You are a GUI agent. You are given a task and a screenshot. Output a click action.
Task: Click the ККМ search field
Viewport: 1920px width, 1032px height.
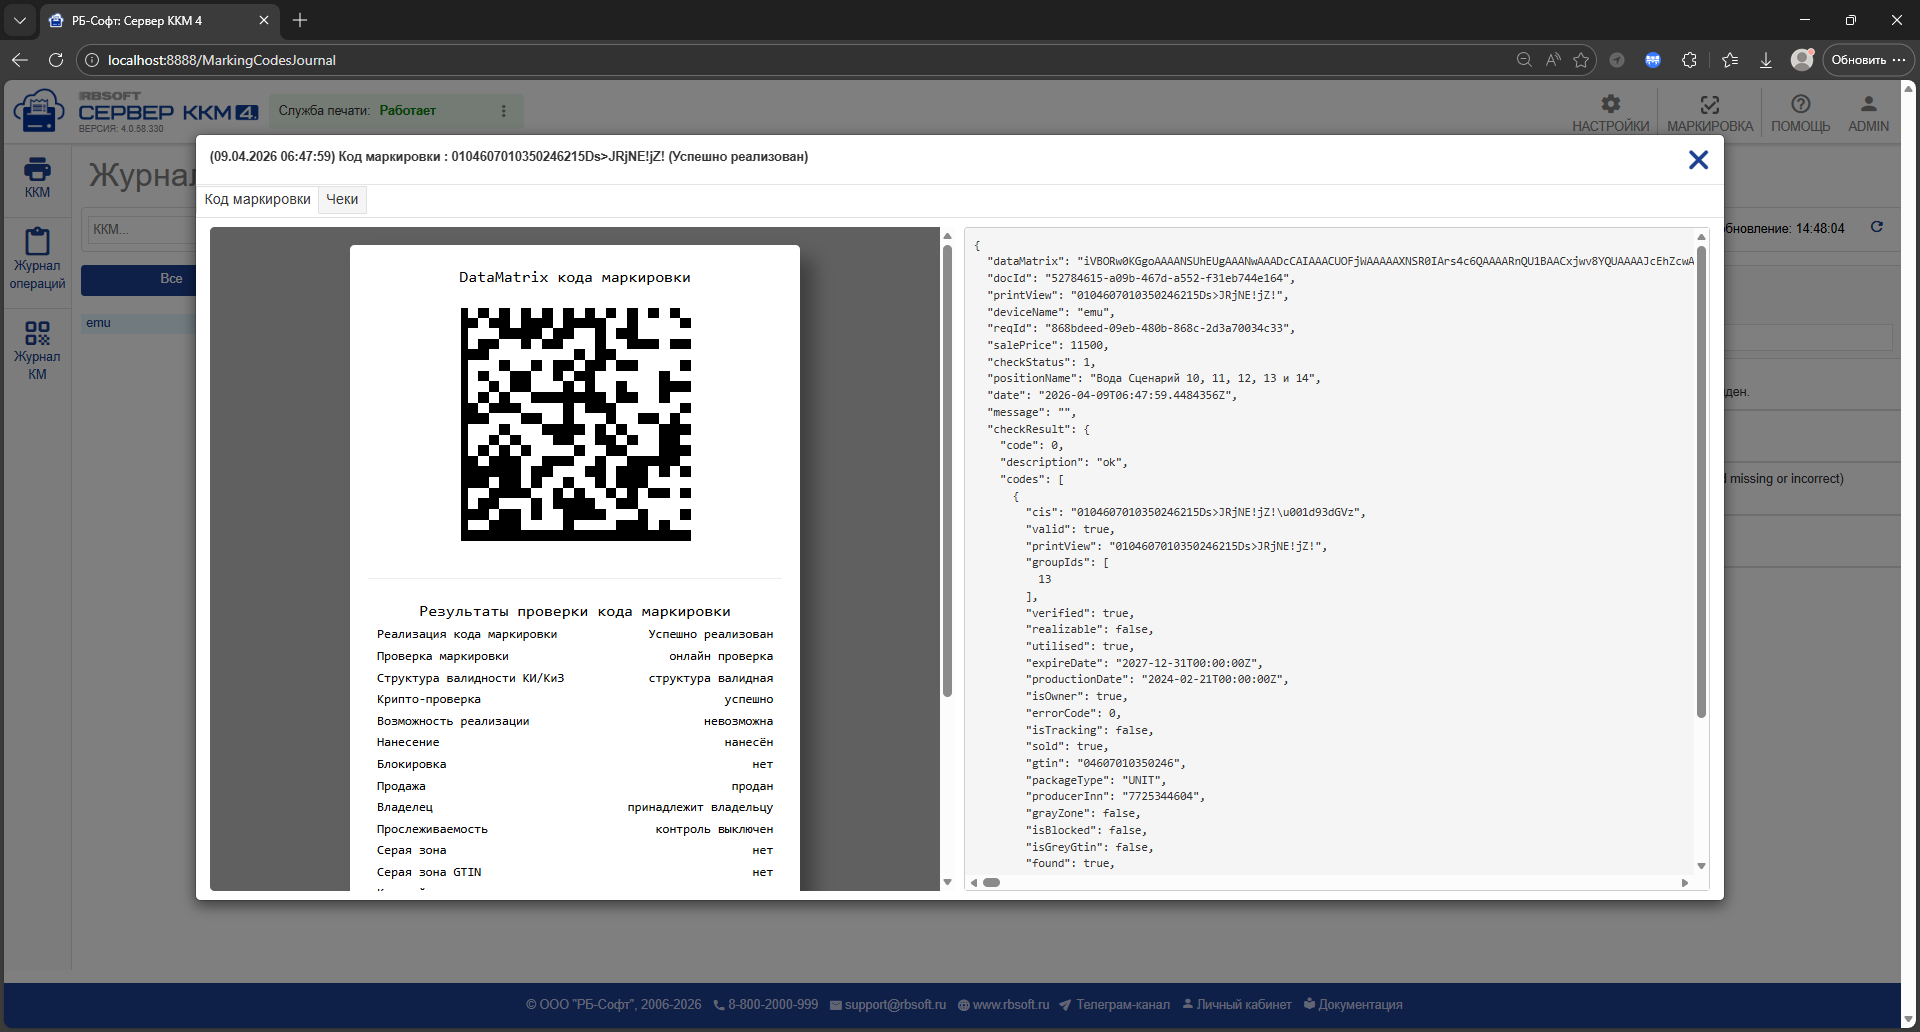pyautogui.click(x=141, y=230)
